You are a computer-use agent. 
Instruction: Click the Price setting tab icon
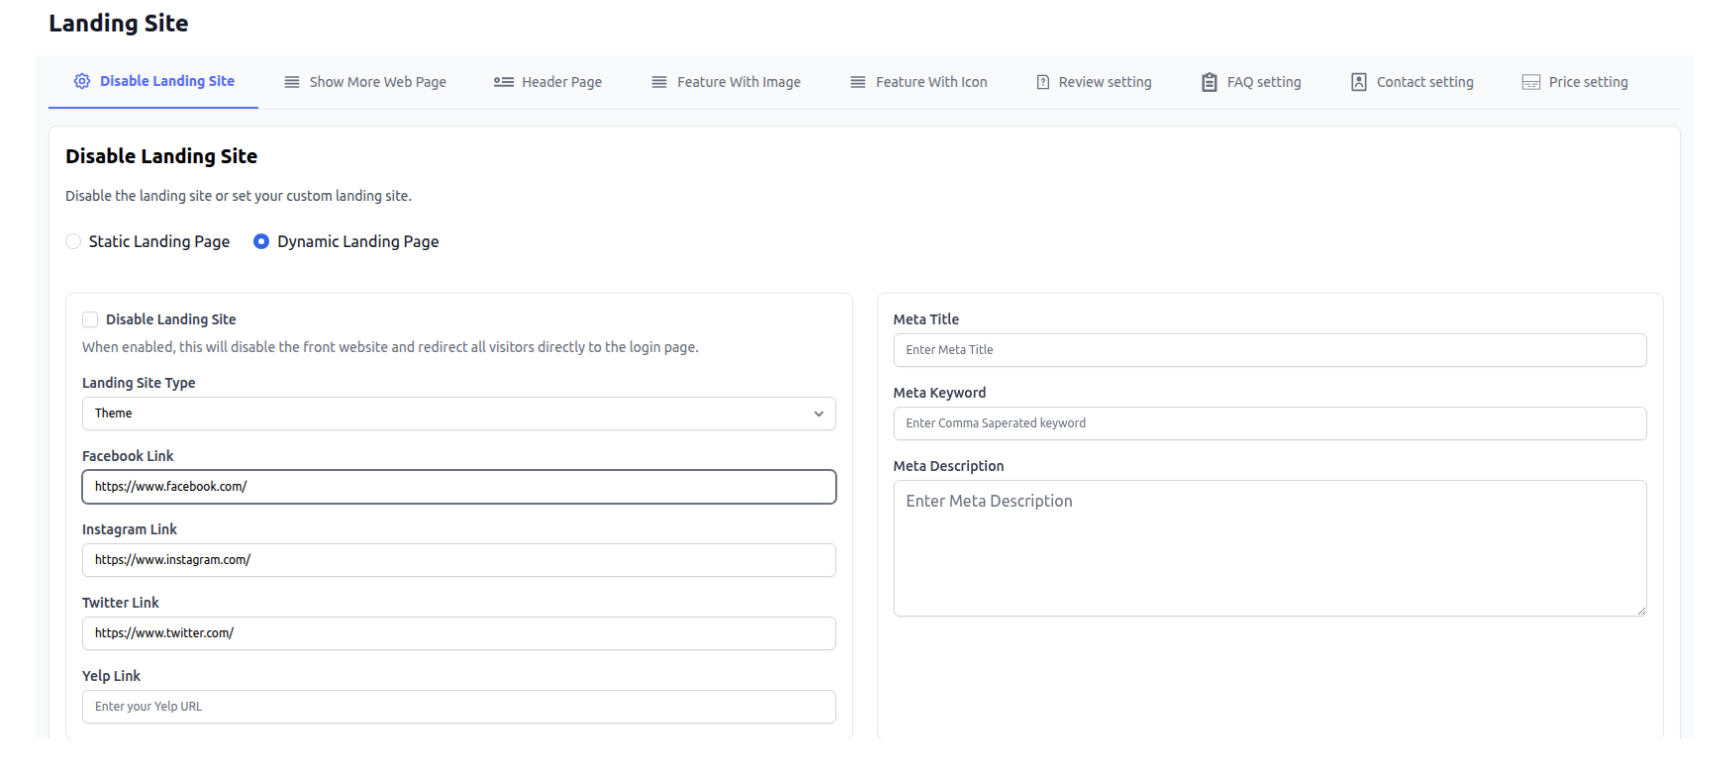click(x=1531, y=82)
